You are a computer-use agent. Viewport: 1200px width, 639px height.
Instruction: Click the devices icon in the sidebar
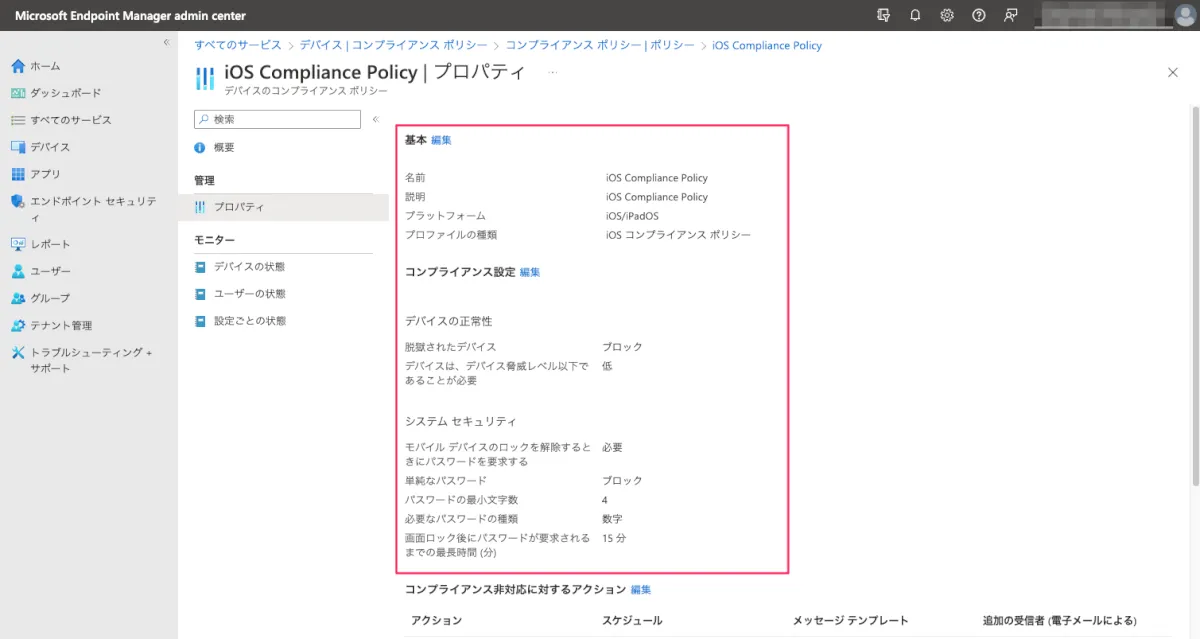tap(17, 147)
